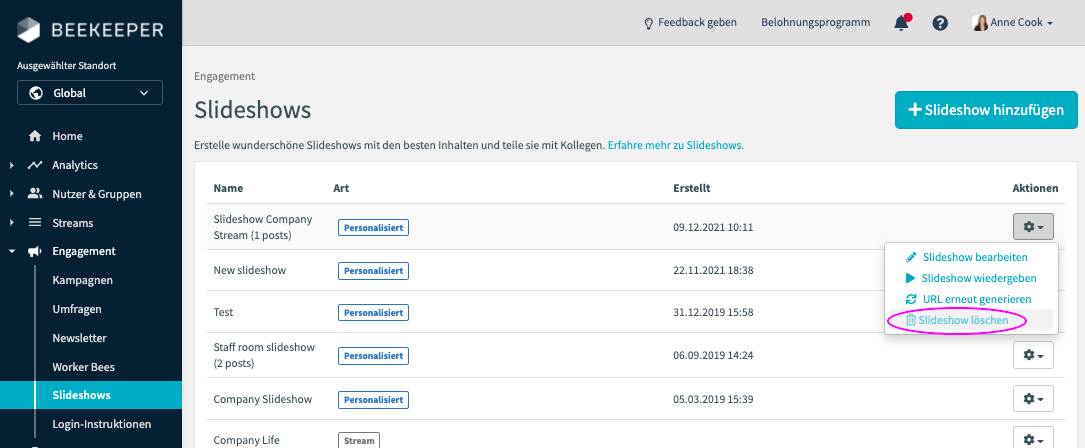Click the Nutzer & Gruppen people icon

[35, 194]
